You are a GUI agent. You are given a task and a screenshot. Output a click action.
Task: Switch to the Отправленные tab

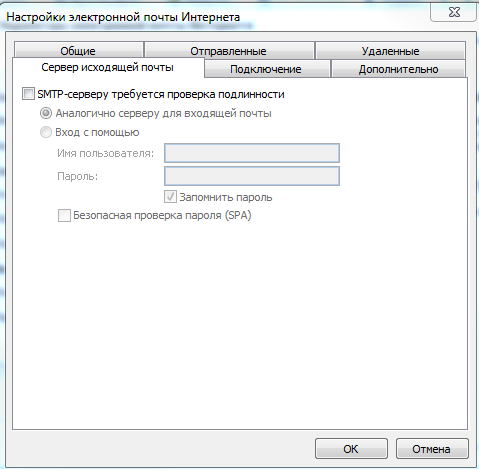pos(229,51)
